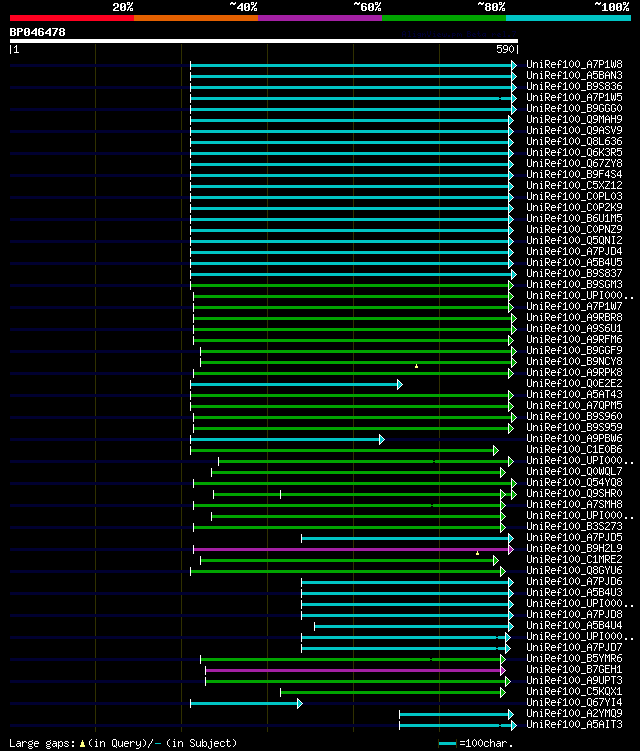Pick the UniRef100_C0P2K9 label

pyautogui.click(x=574, y=207)
